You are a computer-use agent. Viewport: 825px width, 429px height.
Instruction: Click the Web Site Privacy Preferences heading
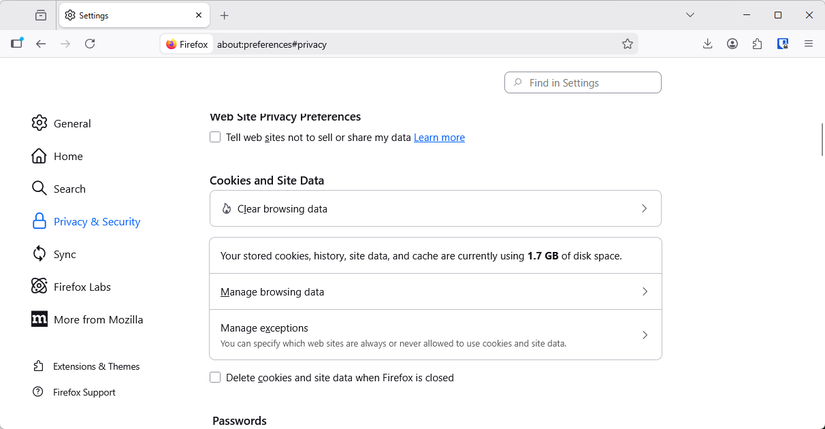point(285,117)
